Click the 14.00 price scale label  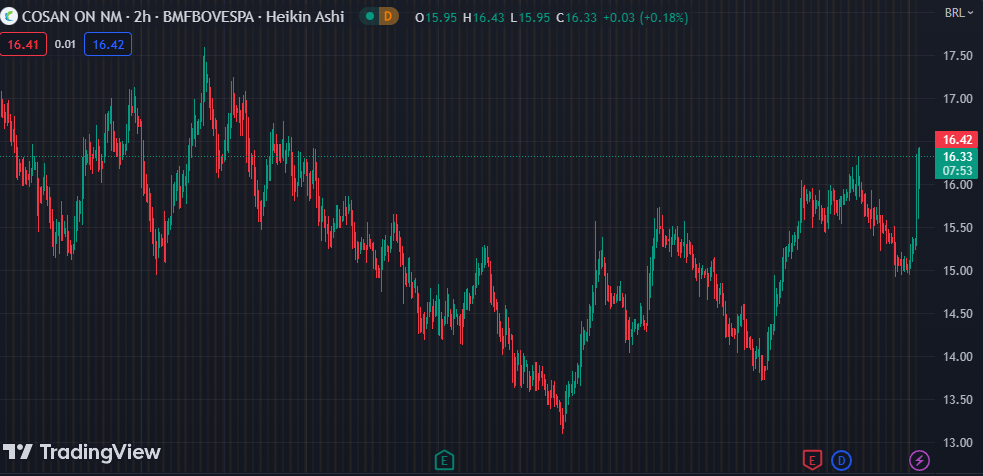point(957,357)
